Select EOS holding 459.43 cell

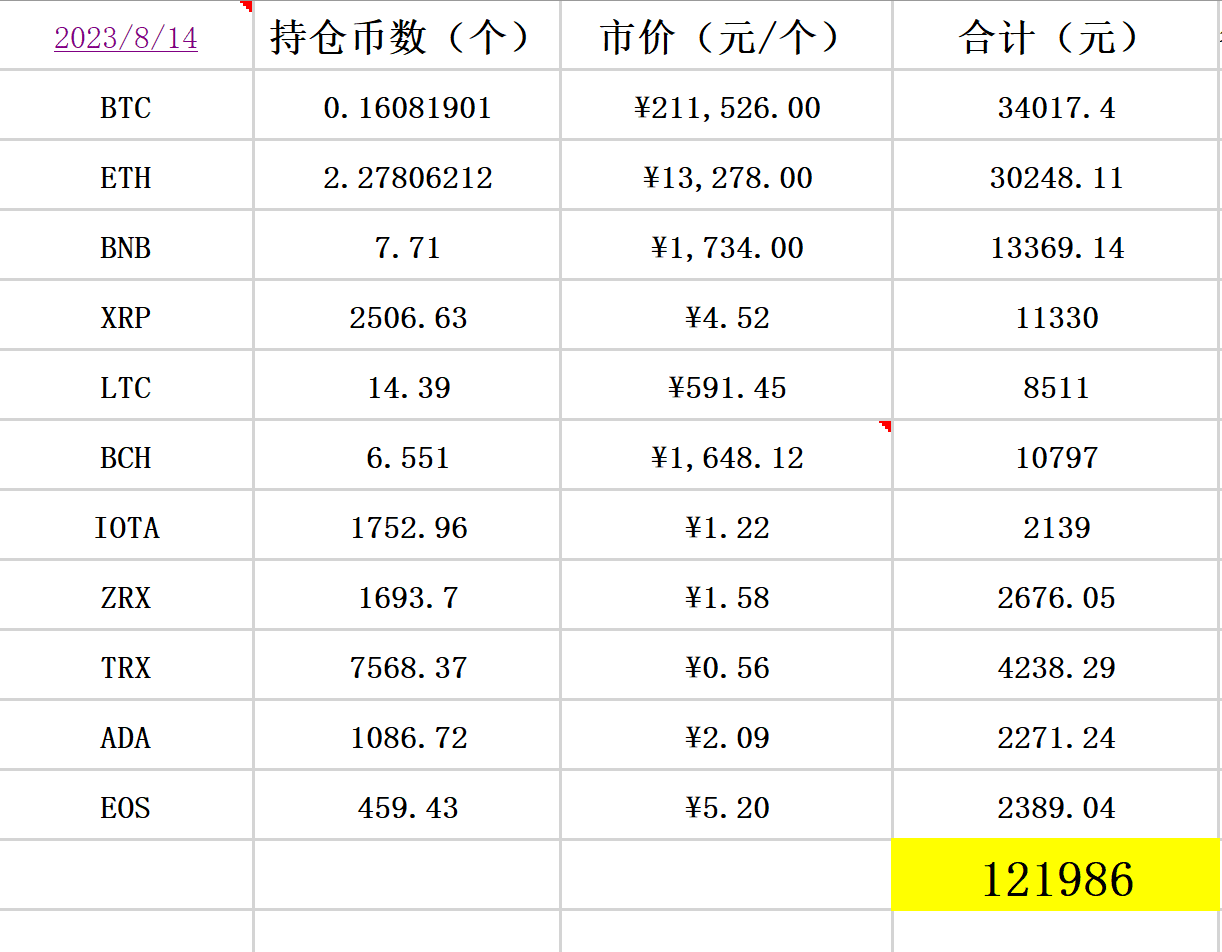click(407, 805)
